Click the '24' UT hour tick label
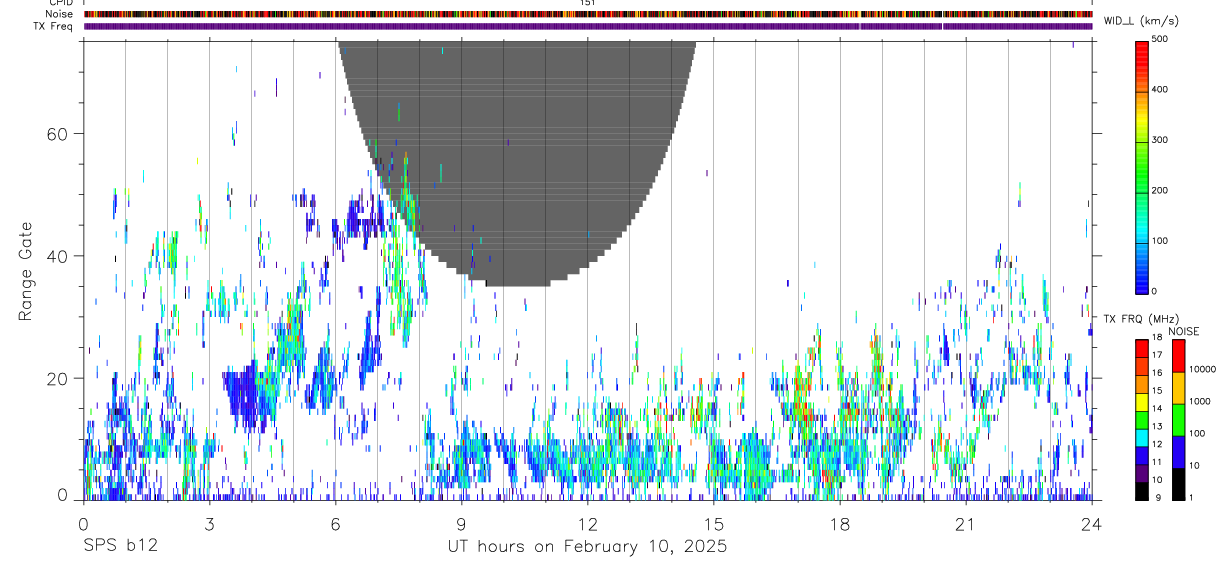The image size is (1228, 567). click(x=1092, y=524)
